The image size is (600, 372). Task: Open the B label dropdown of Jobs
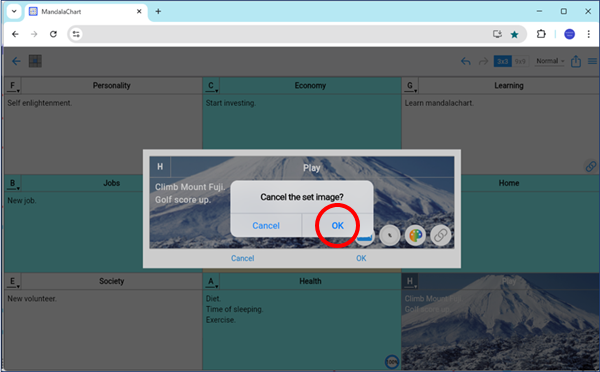13,183
